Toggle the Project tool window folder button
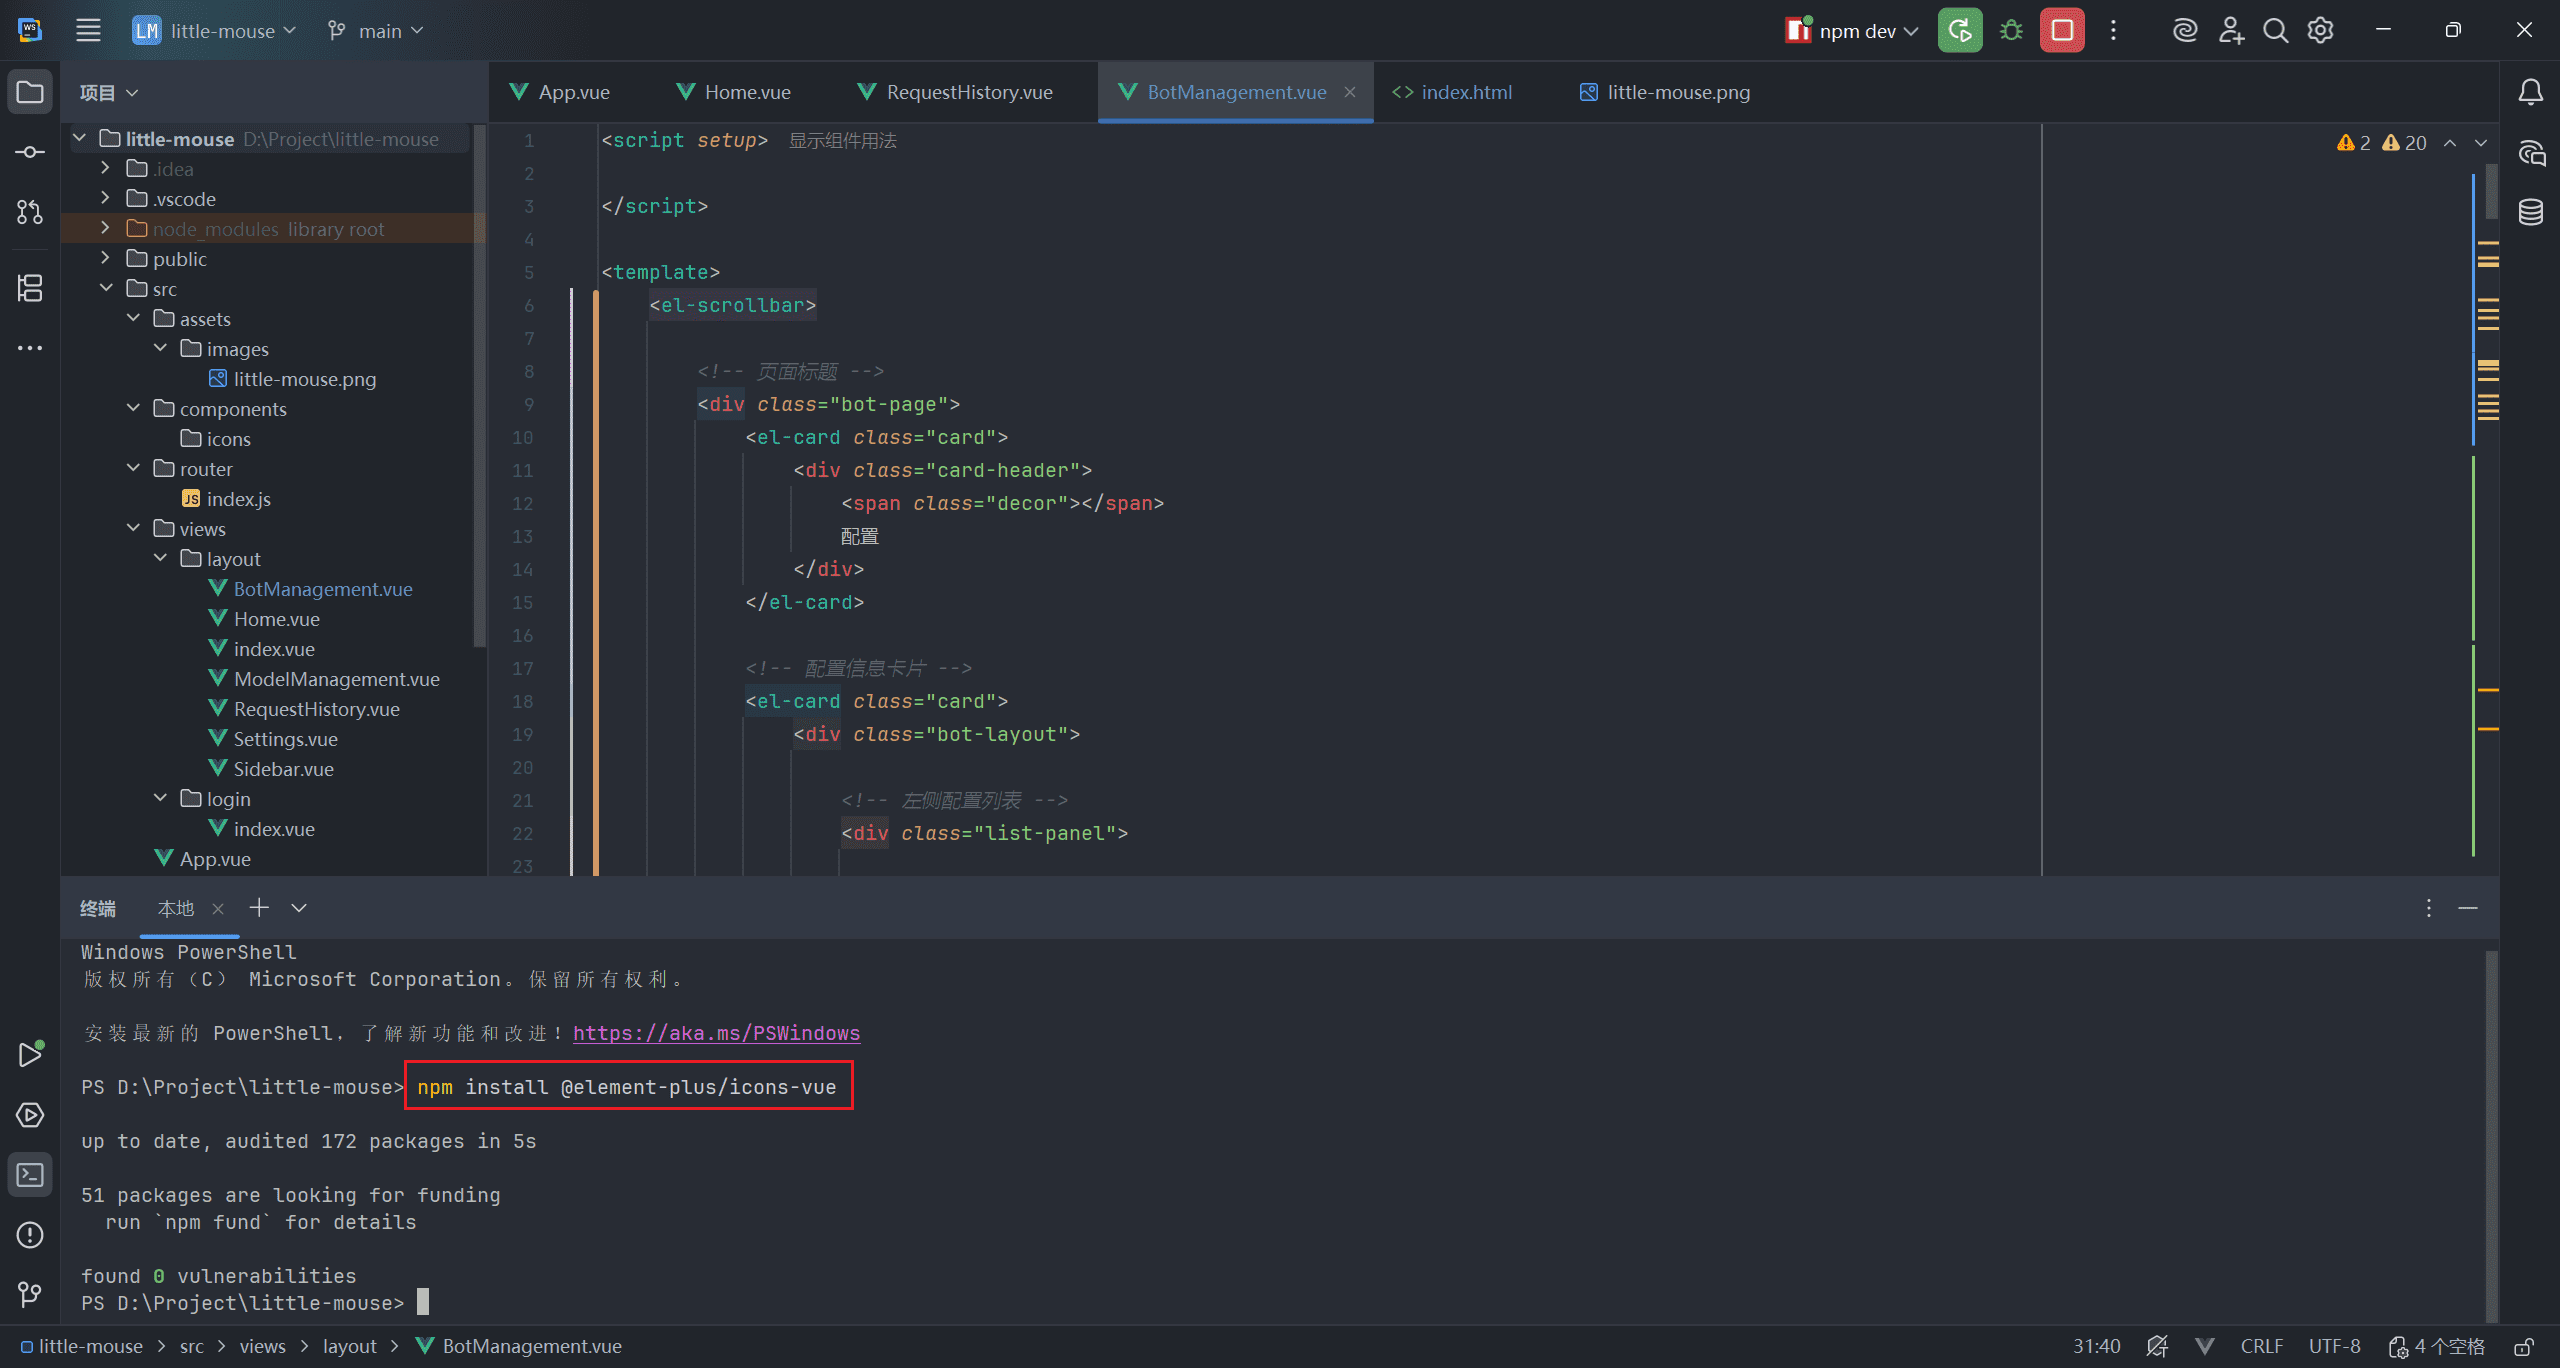 (x=30, y=93)
